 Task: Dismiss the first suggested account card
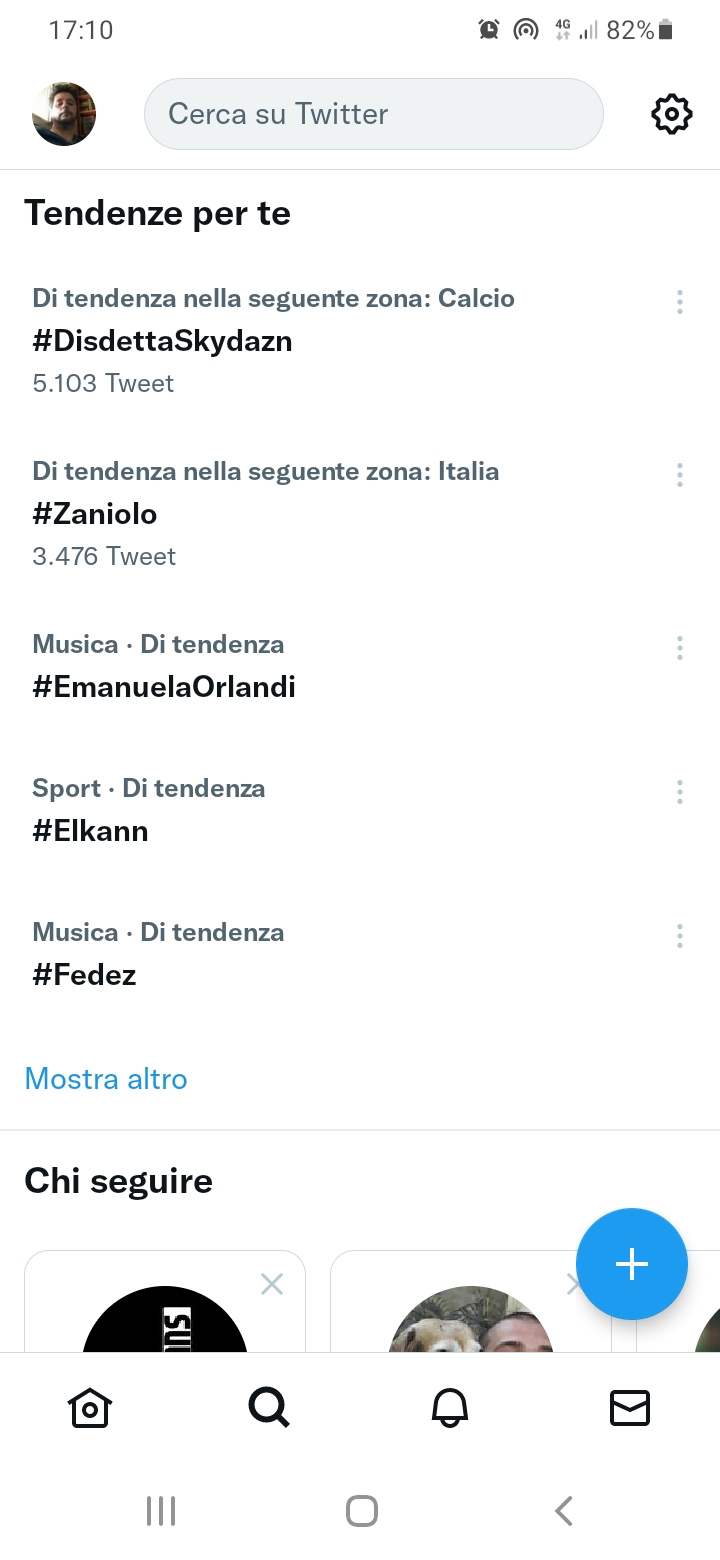tap(271, 1283)
